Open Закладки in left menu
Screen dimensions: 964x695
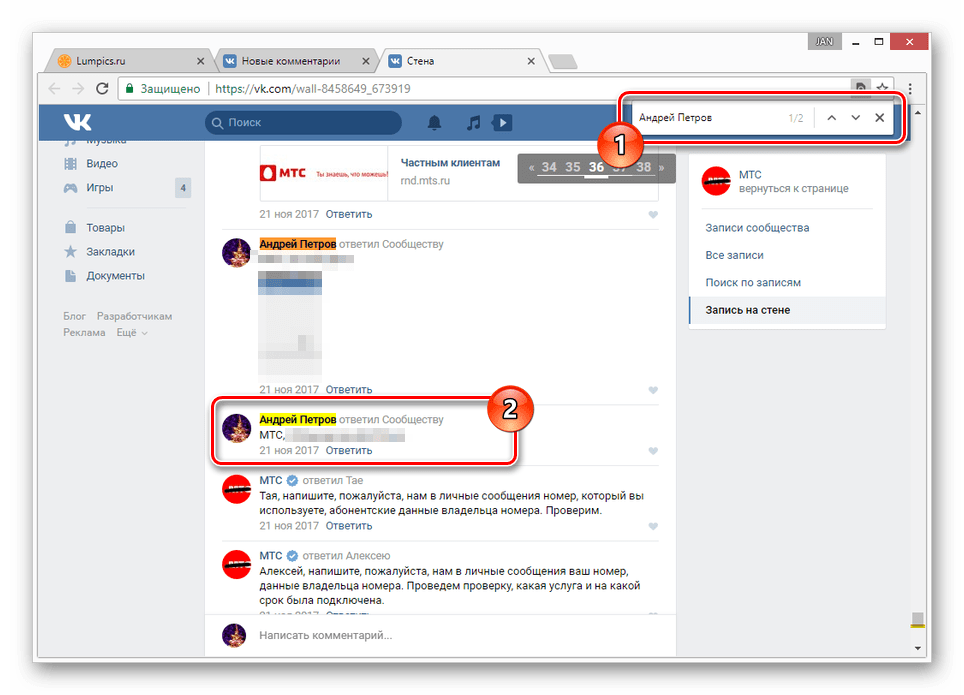(x=110, y=252)
